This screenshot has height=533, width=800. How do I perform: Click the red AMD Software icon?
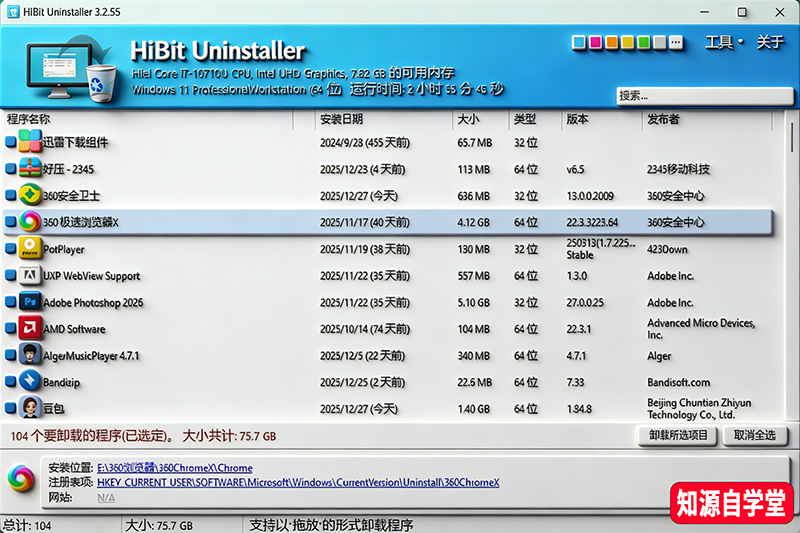[30, 328]
